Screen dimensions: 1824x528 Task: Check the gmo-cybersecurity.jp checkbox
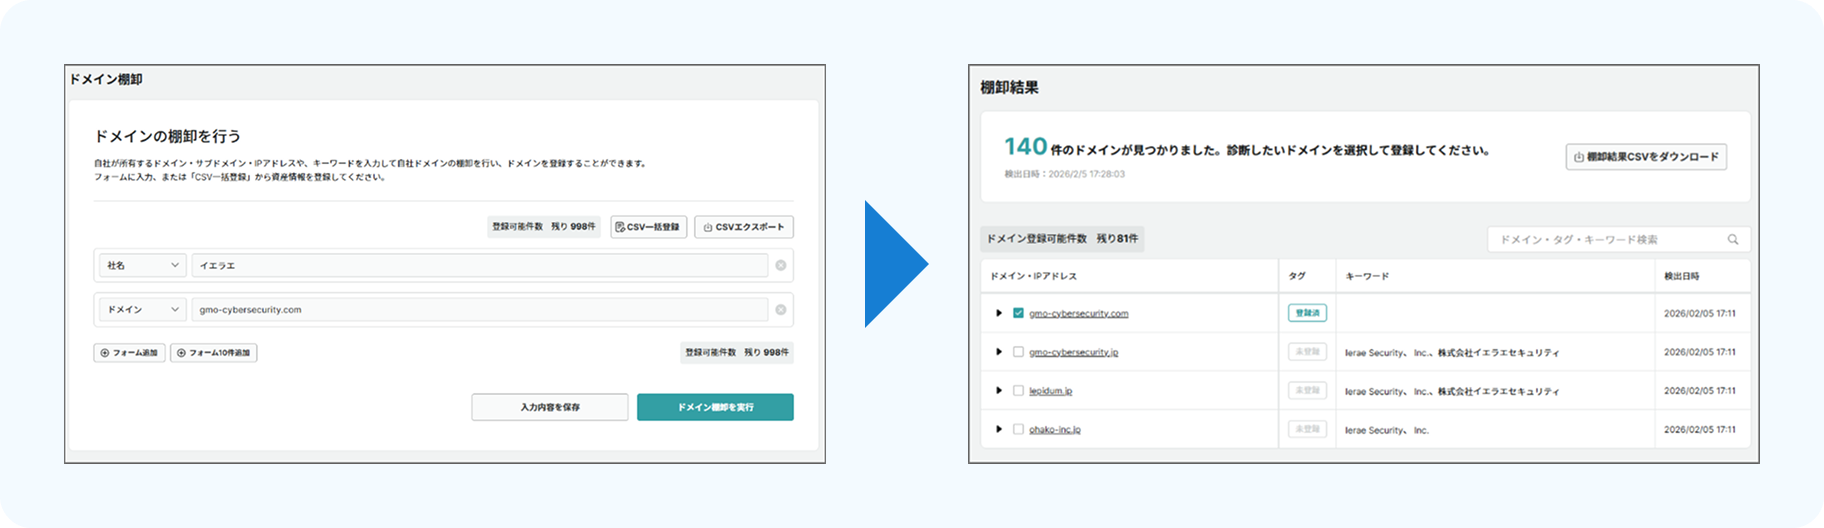tap(1018, 352)
